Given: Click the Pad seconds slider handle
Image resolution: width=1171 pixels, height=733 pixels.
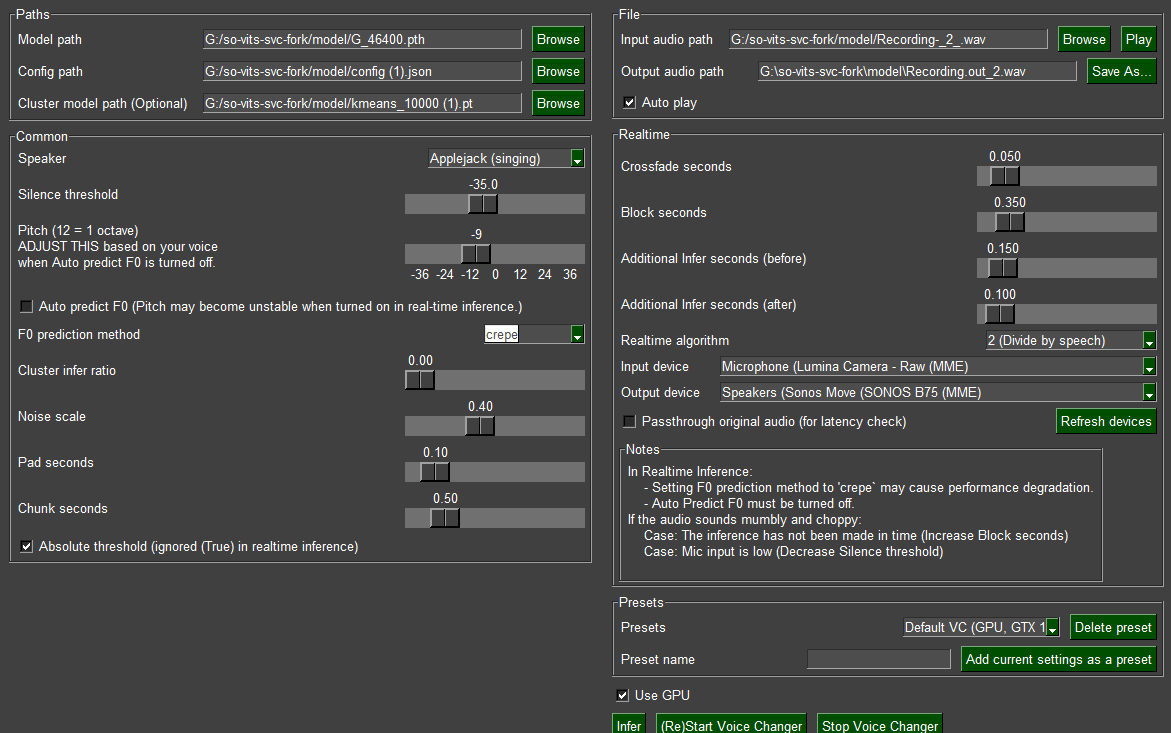Looking at the screenshot, I should [435, 472].
